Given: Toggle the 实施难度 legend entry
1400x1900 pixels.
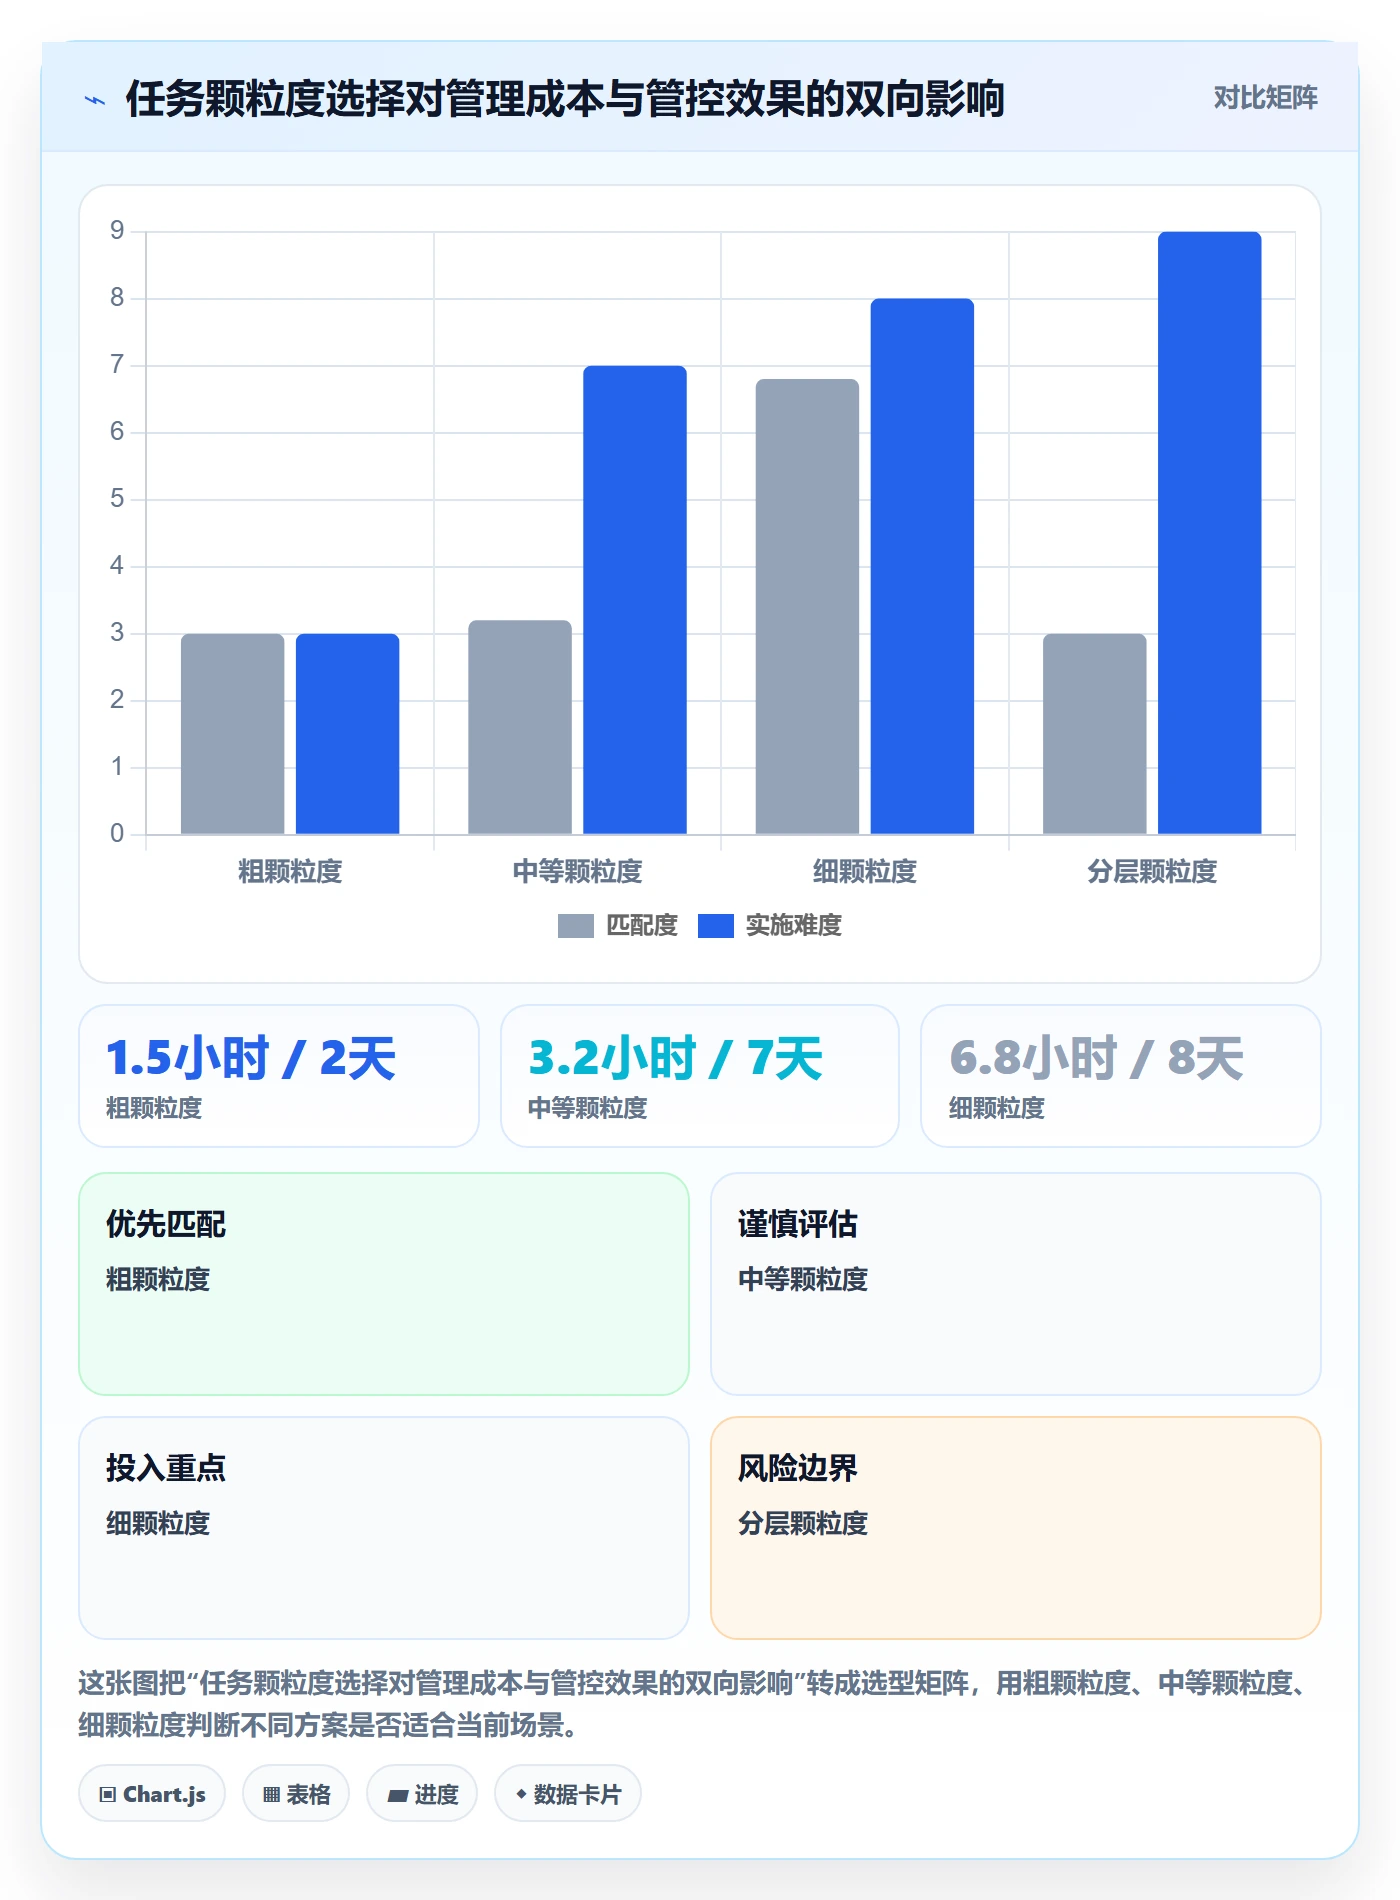Looking at the screenshot, I should (770, 926).
